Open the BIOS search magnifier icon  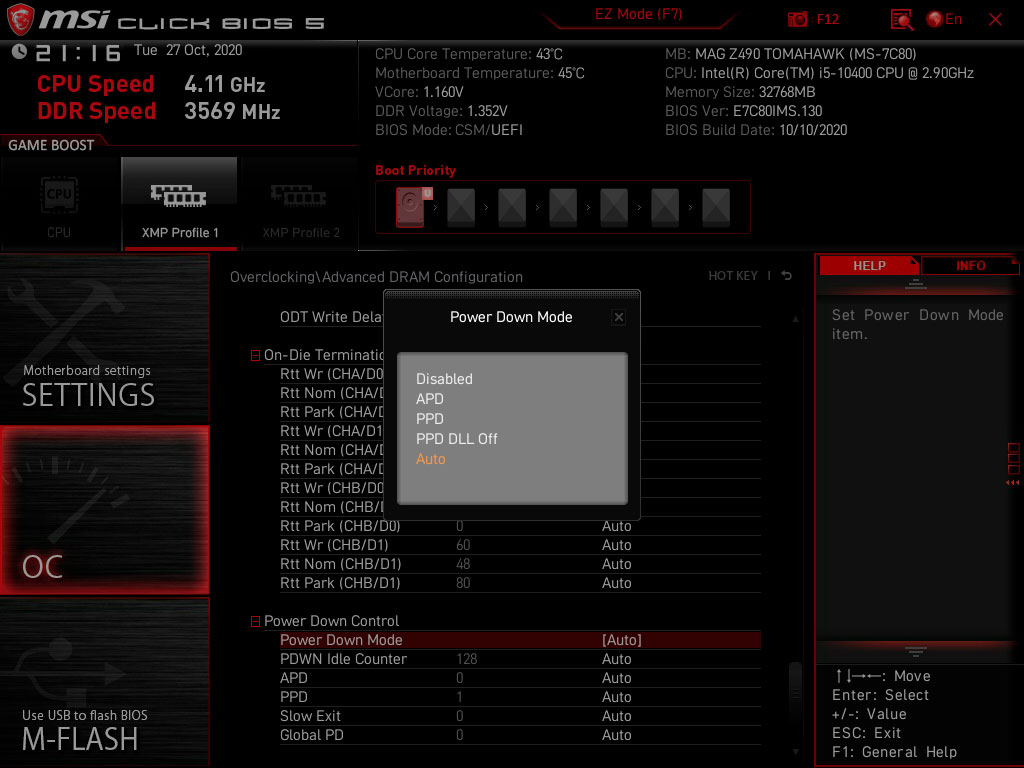coord(901,20)
